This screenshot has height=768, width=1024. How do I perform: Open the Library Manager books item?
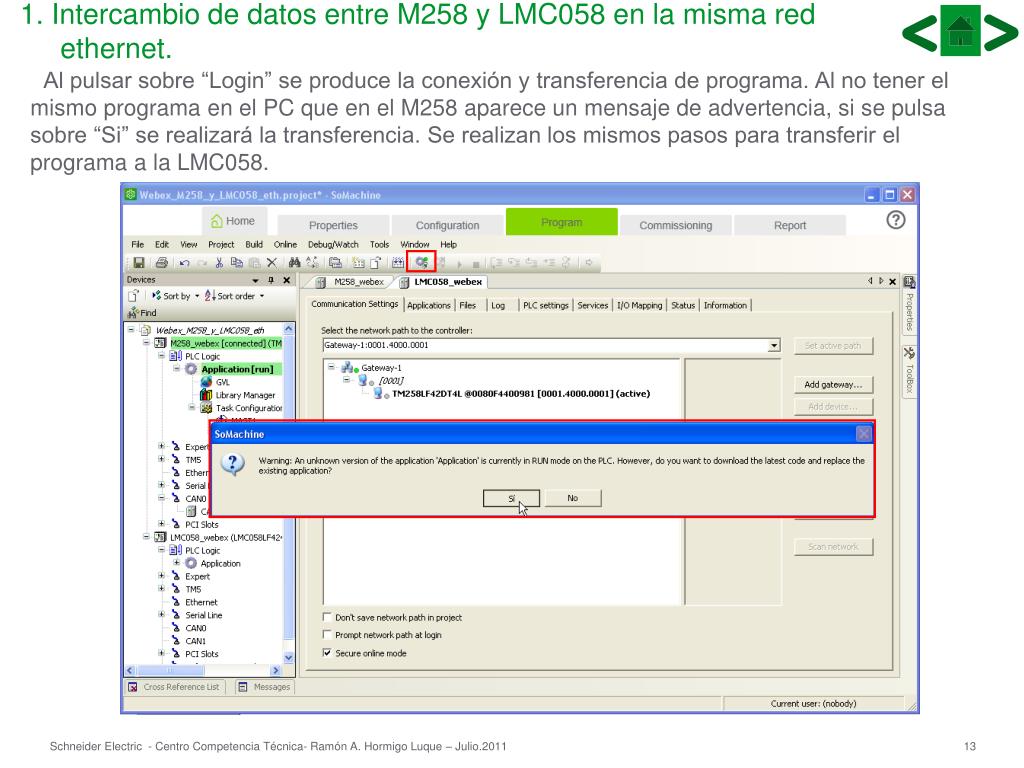(x=206, y=395)
